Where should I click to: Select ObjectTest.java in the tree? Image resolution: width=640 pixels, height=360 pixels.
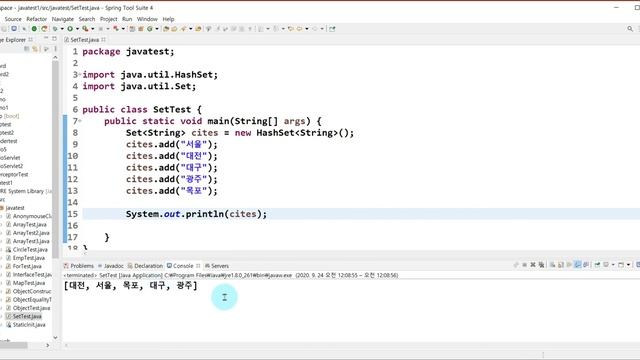[x=31, y=308]
